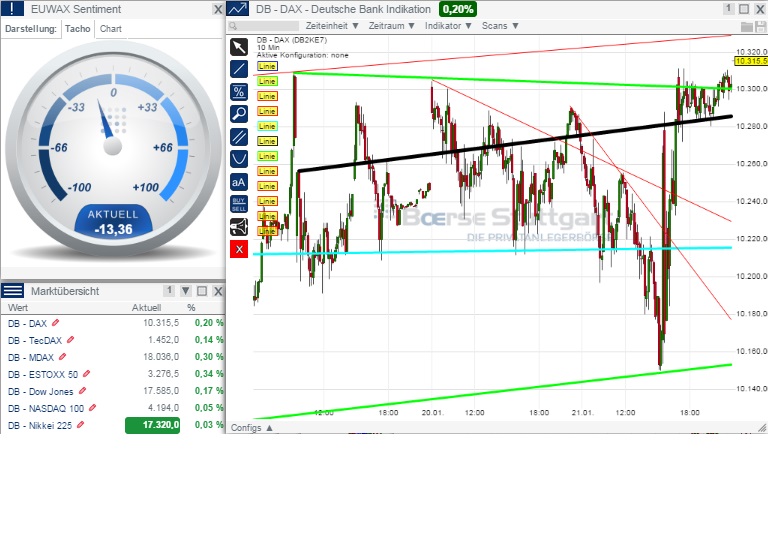Click the group number 1 button in Marktübersicht
The image size is (768, 538).
[169, 291]
